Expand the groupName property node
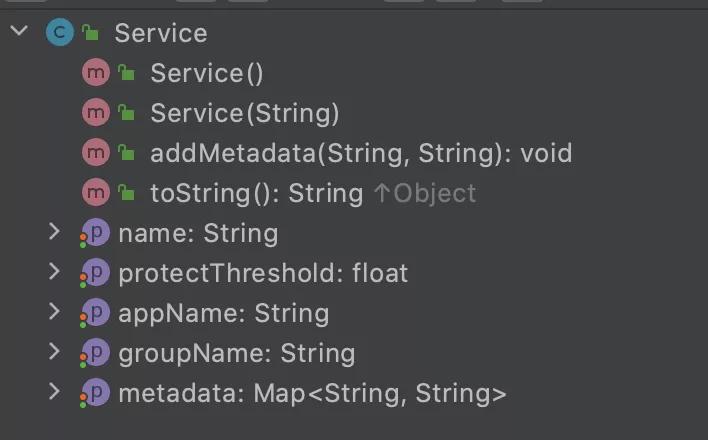The height and width of the screenshot is (440, 708). tap(55, 353)
